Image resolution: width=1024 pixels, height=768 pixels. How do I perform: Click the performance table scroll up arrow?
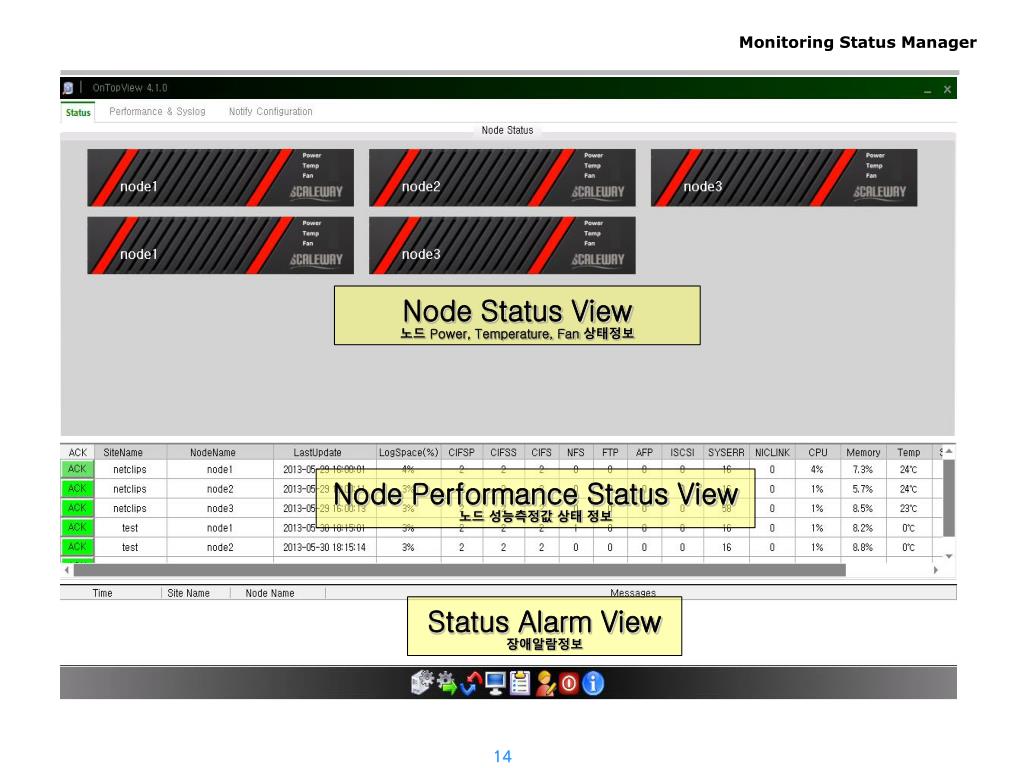(x=949, y=451)
